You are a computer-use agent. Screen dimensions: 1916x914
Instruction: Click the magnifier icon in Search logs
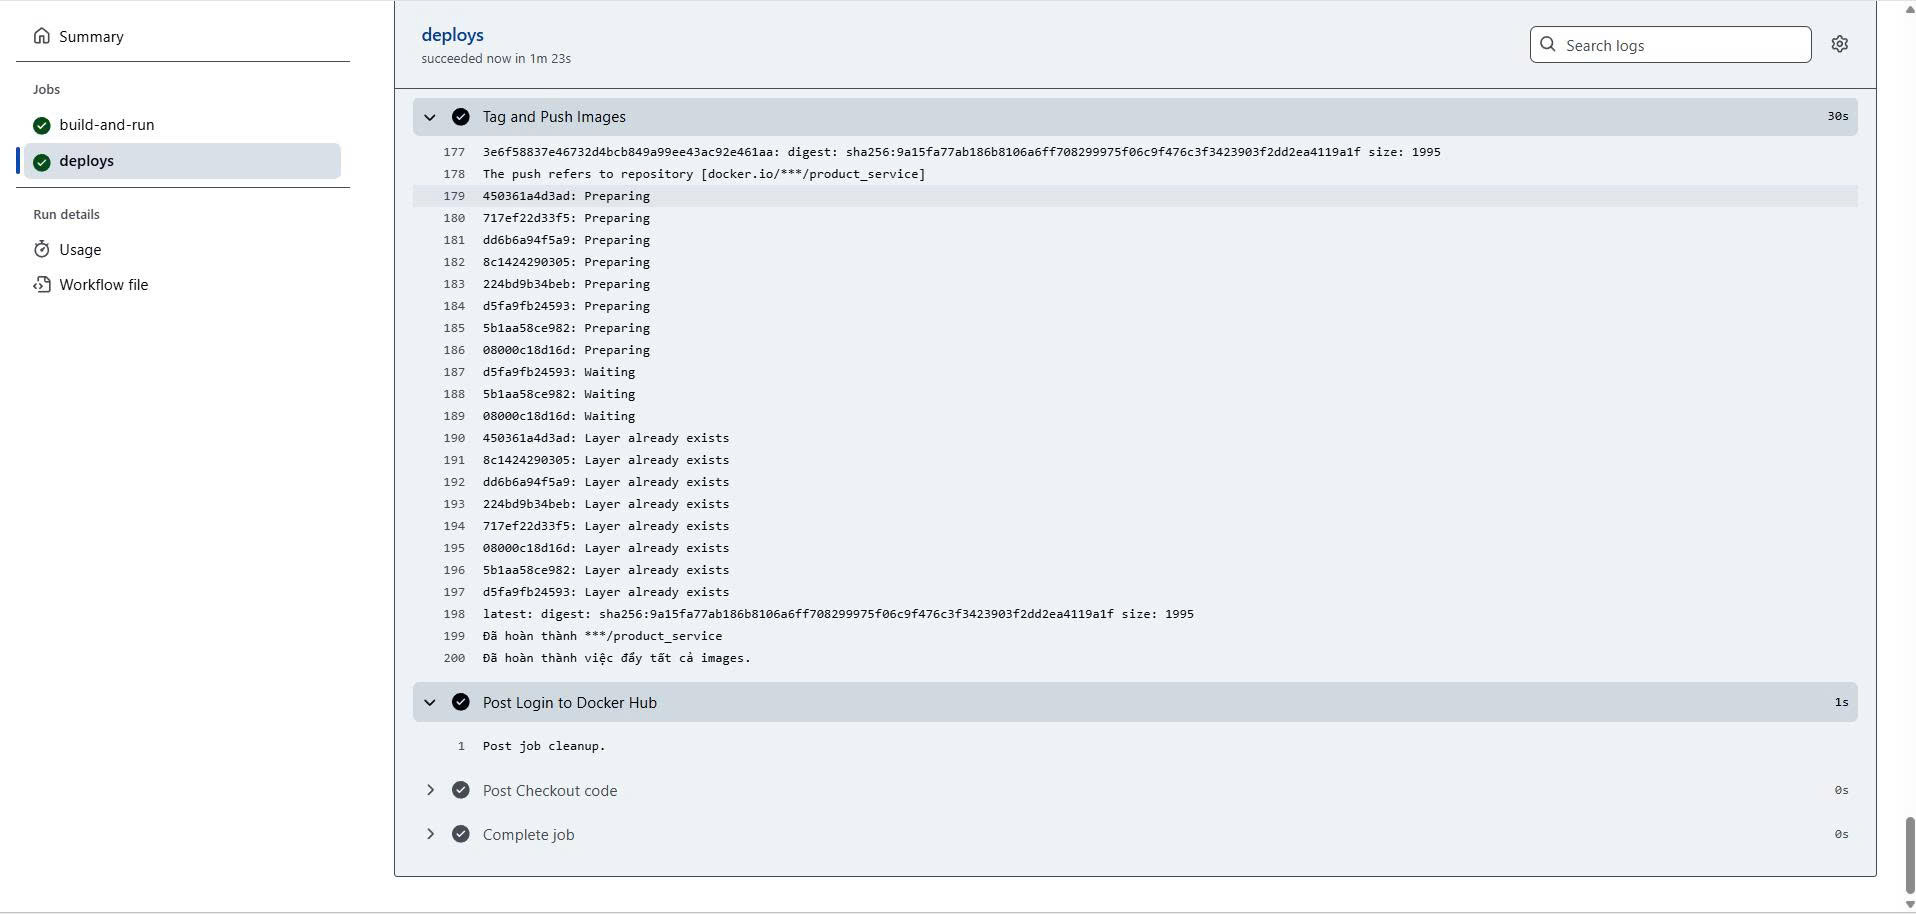click(x=1548, y=44)
